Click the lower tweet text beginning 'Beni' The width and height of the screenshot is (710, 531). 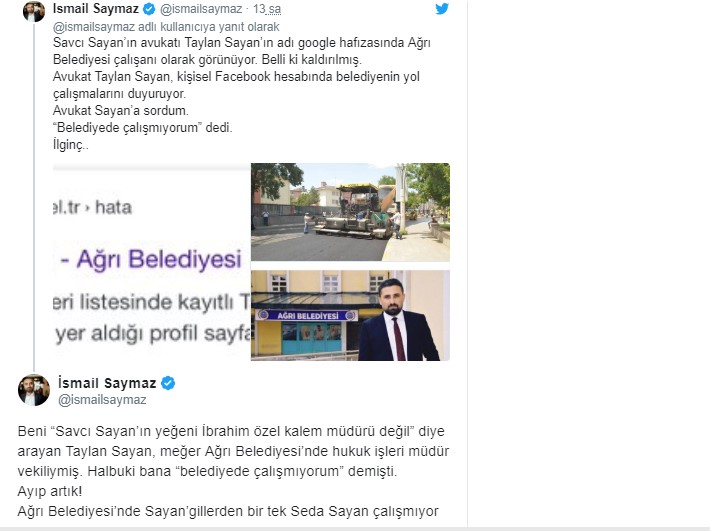tap(233, 471)
